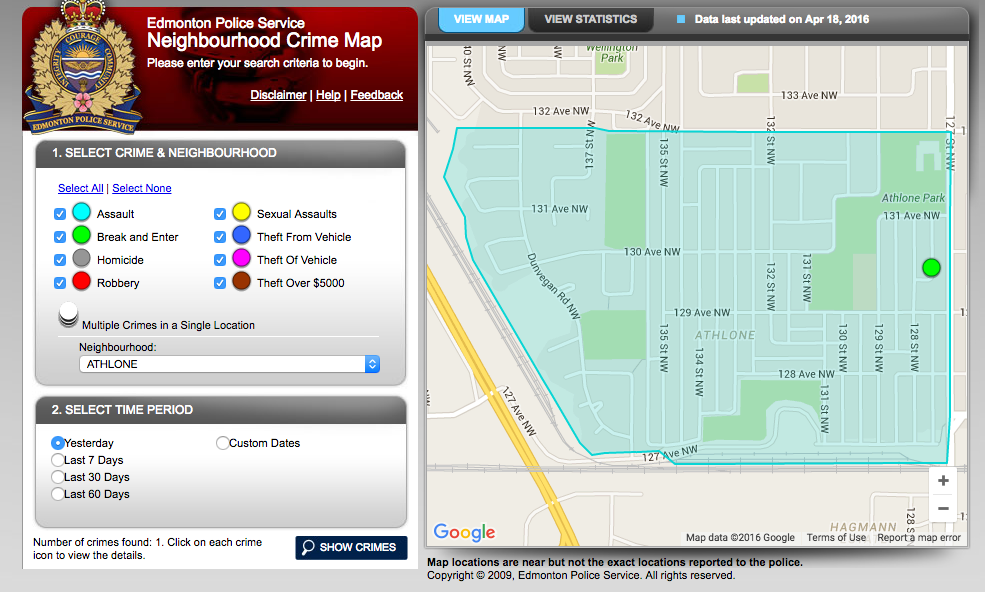Click the gray Homicide crime icon
Screen dimensions: 985x592
[x=81, y=260]
